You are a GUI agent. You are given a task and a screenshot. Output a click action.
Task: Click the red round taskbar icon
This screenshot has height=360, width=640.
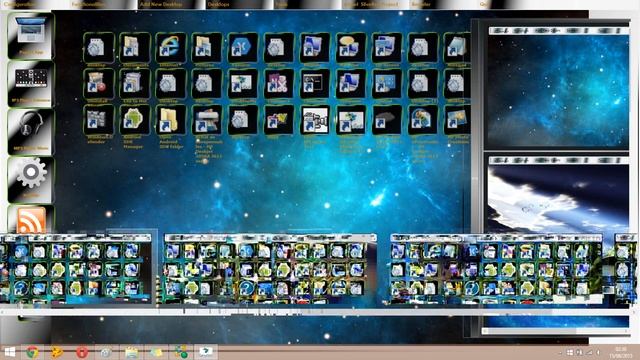point(82,352)
